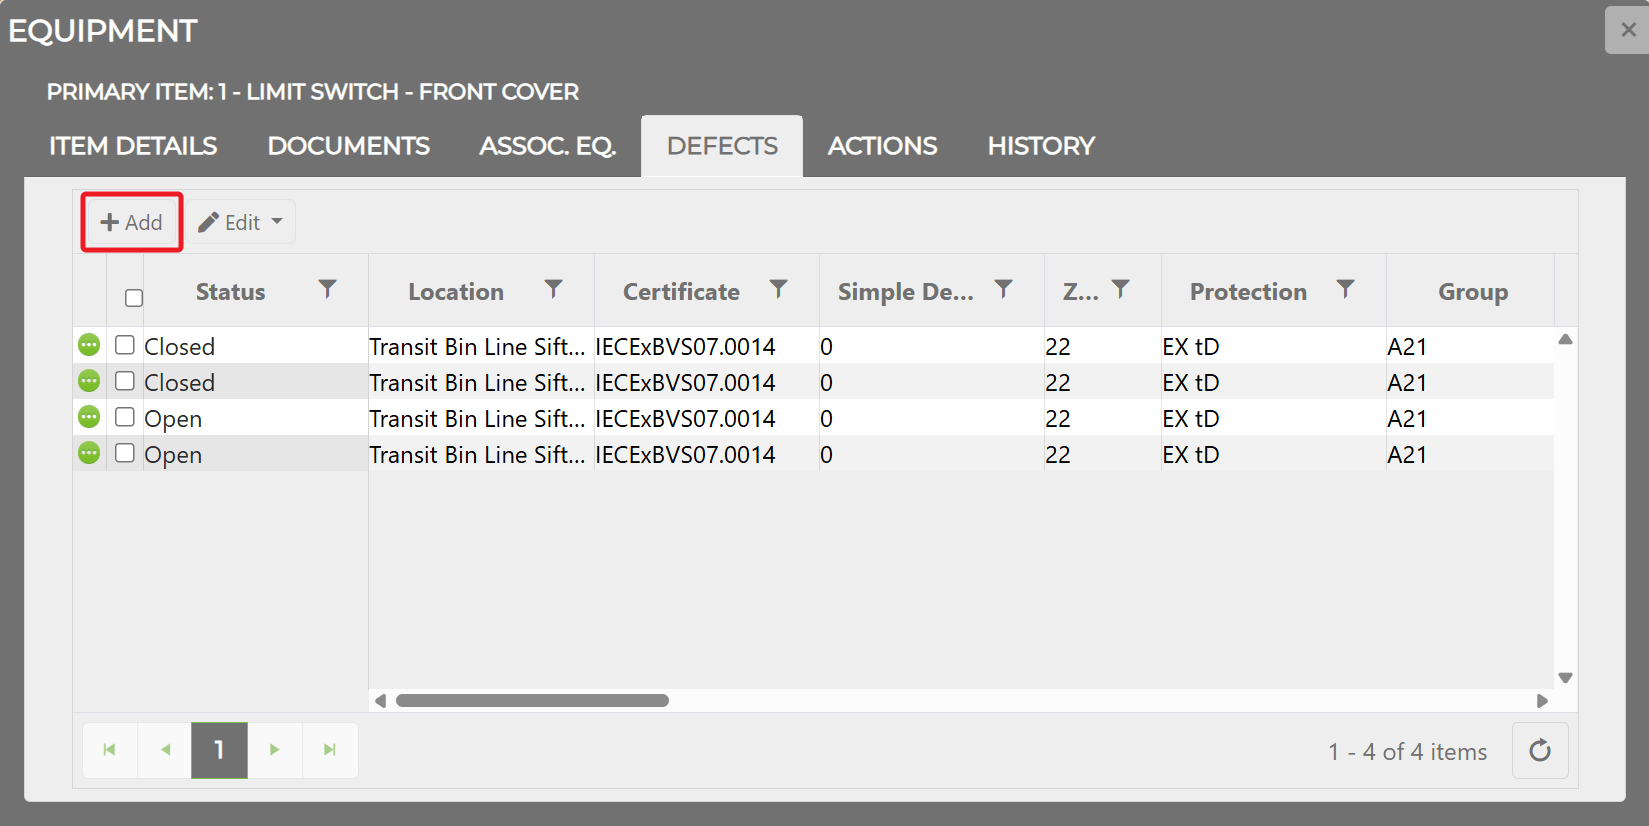
Task: Click green status icon of first Closed row
Action: (89, 345)
